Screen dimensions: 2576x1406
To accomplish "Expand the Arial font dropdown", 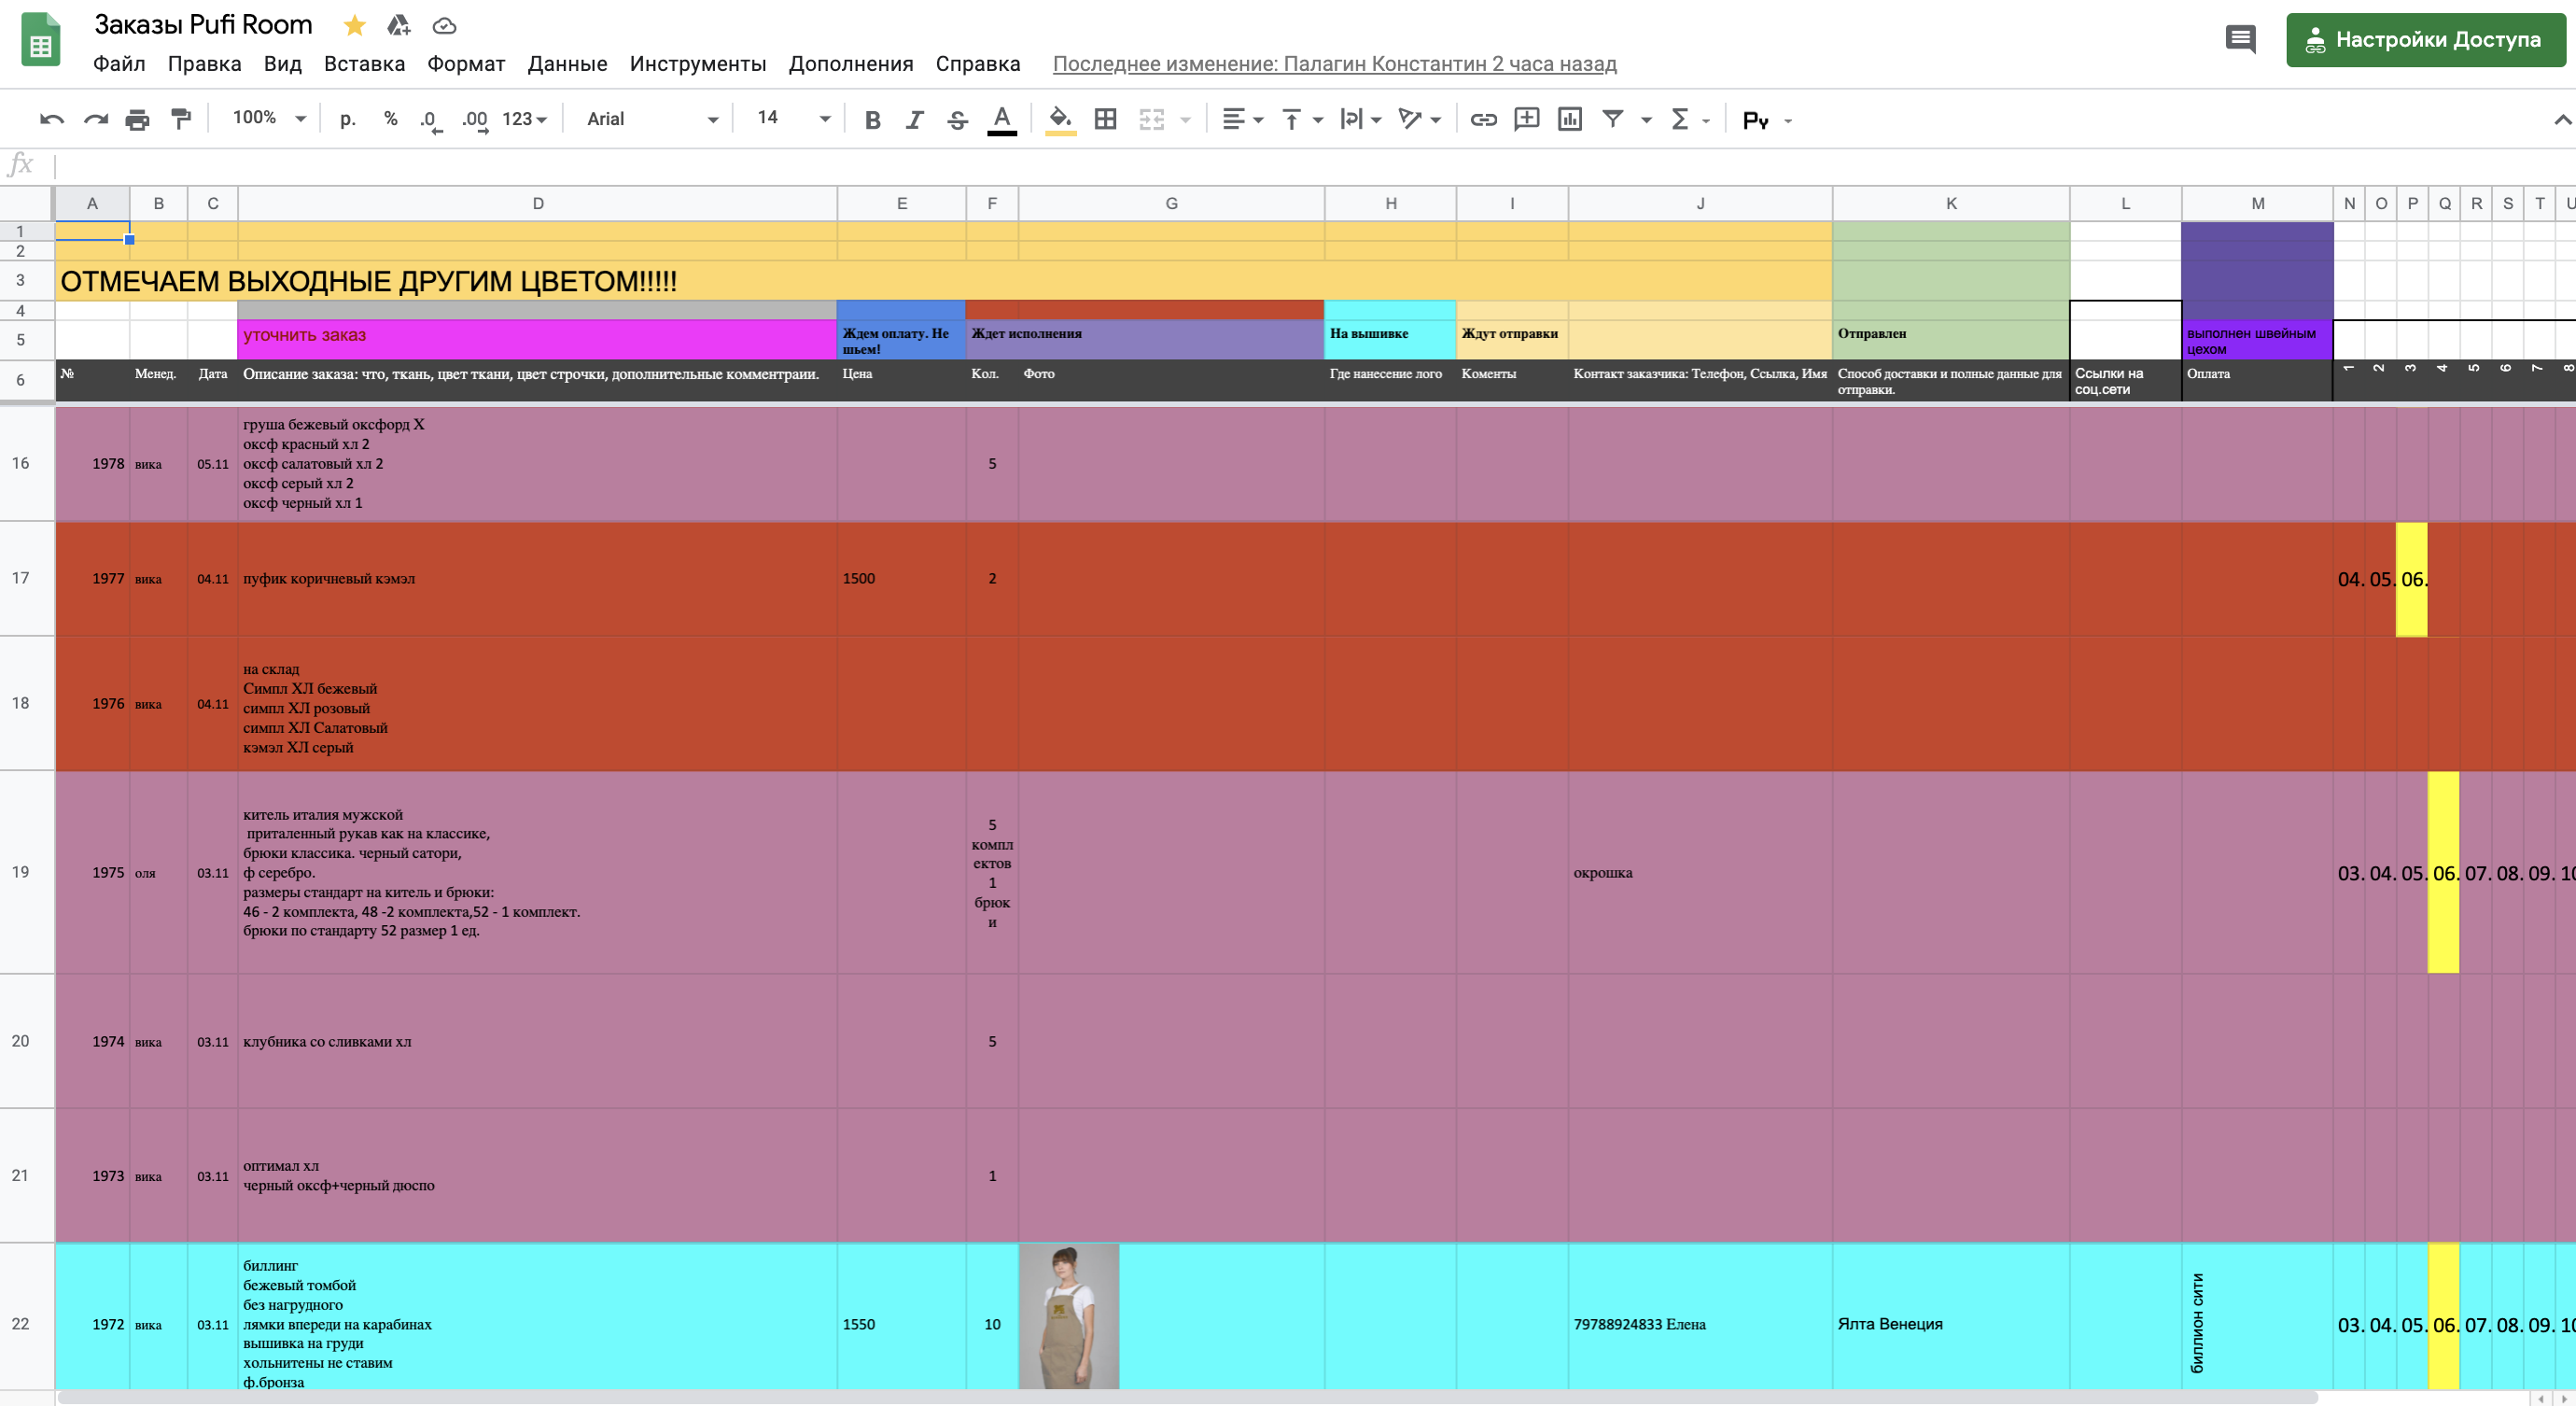I will [x=651, y=119].
